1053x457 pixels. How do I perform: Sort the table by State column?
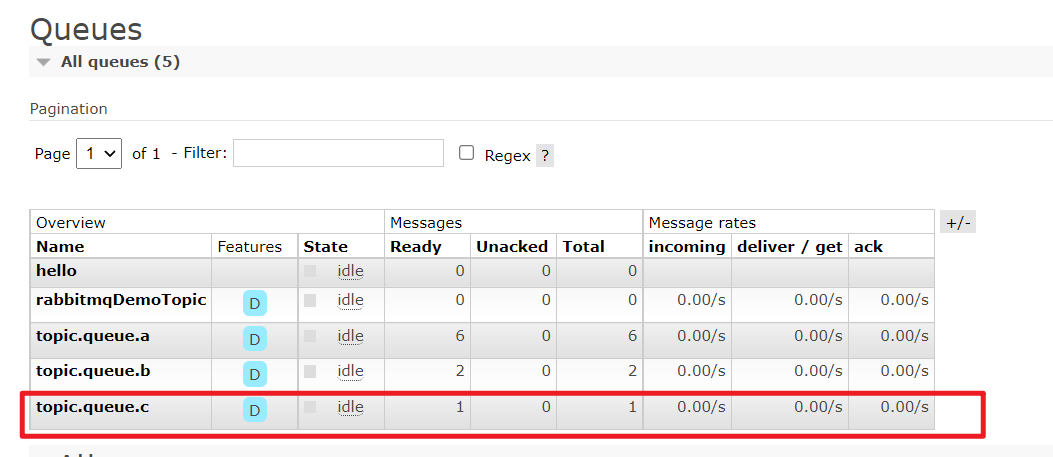(x=326, y=246)
